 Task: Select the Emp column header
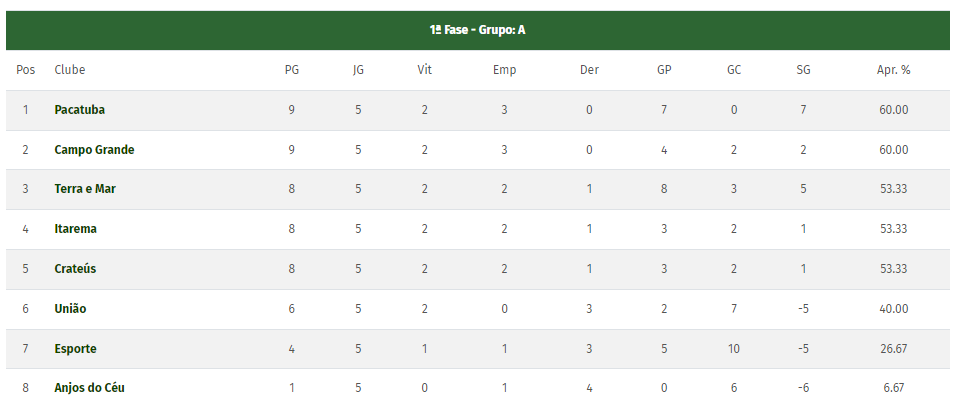pos(504,70)
